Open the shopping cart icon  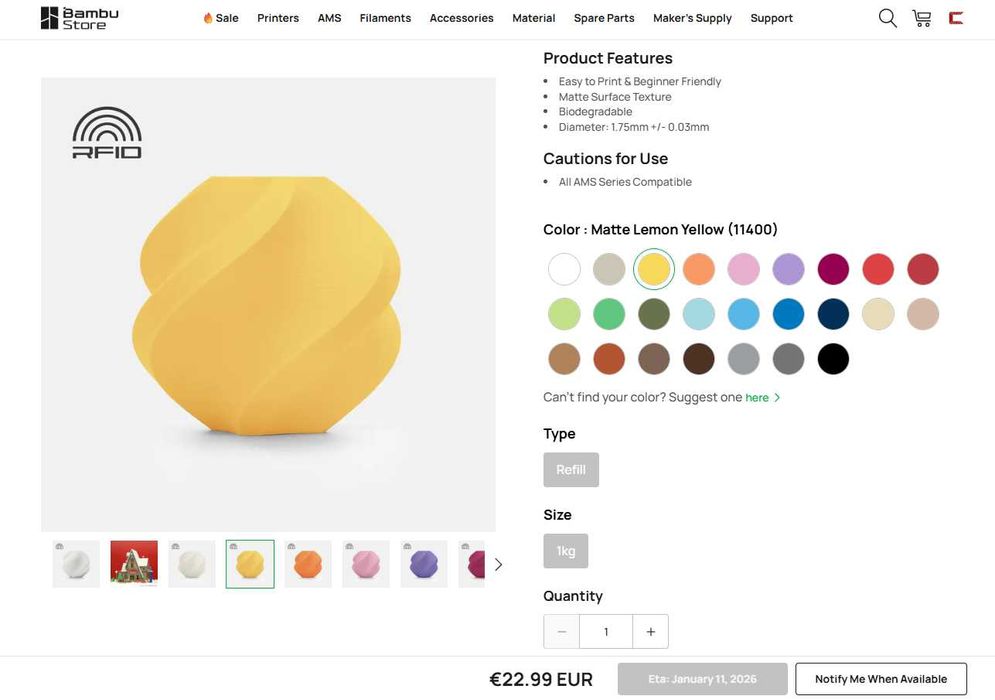(x=922, y=18)
